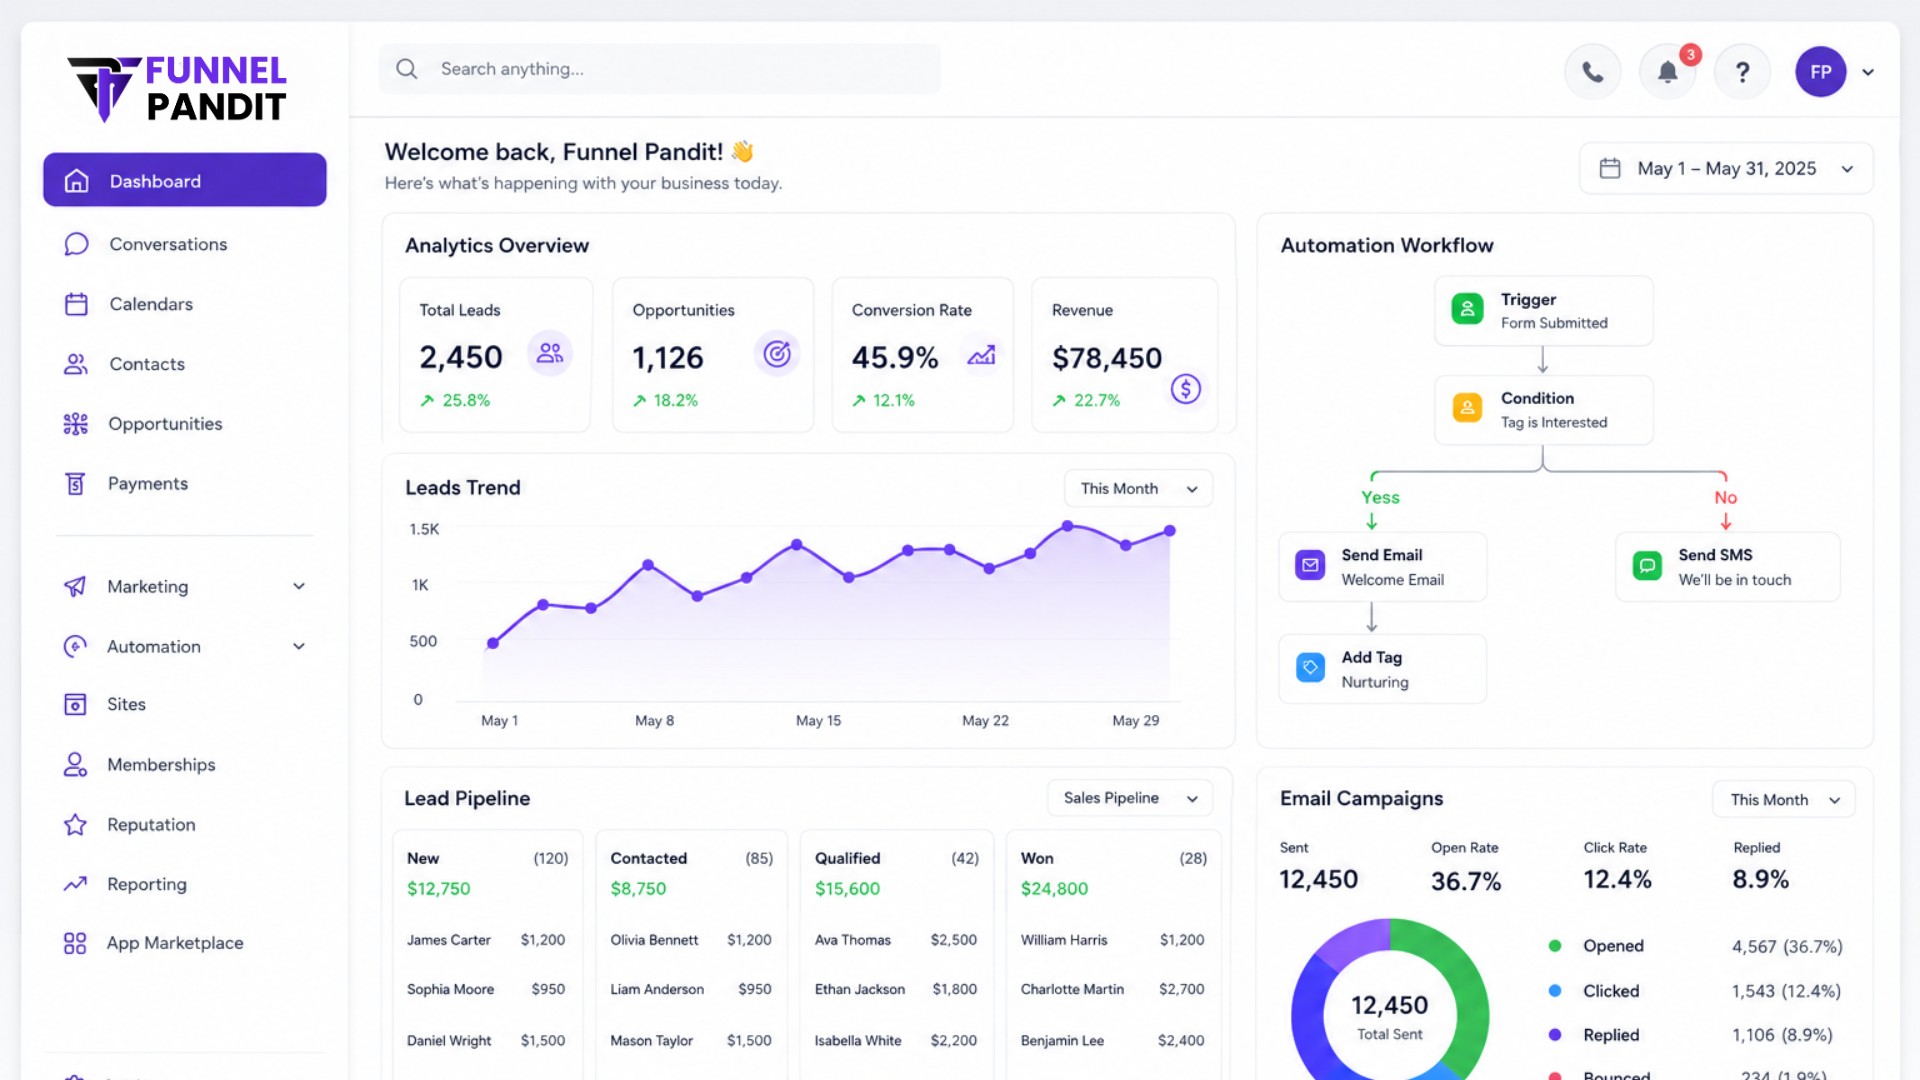Screen dimensions: 1920x1080
Task: Click the Won column total $24,800
Action: [1054, 888]
